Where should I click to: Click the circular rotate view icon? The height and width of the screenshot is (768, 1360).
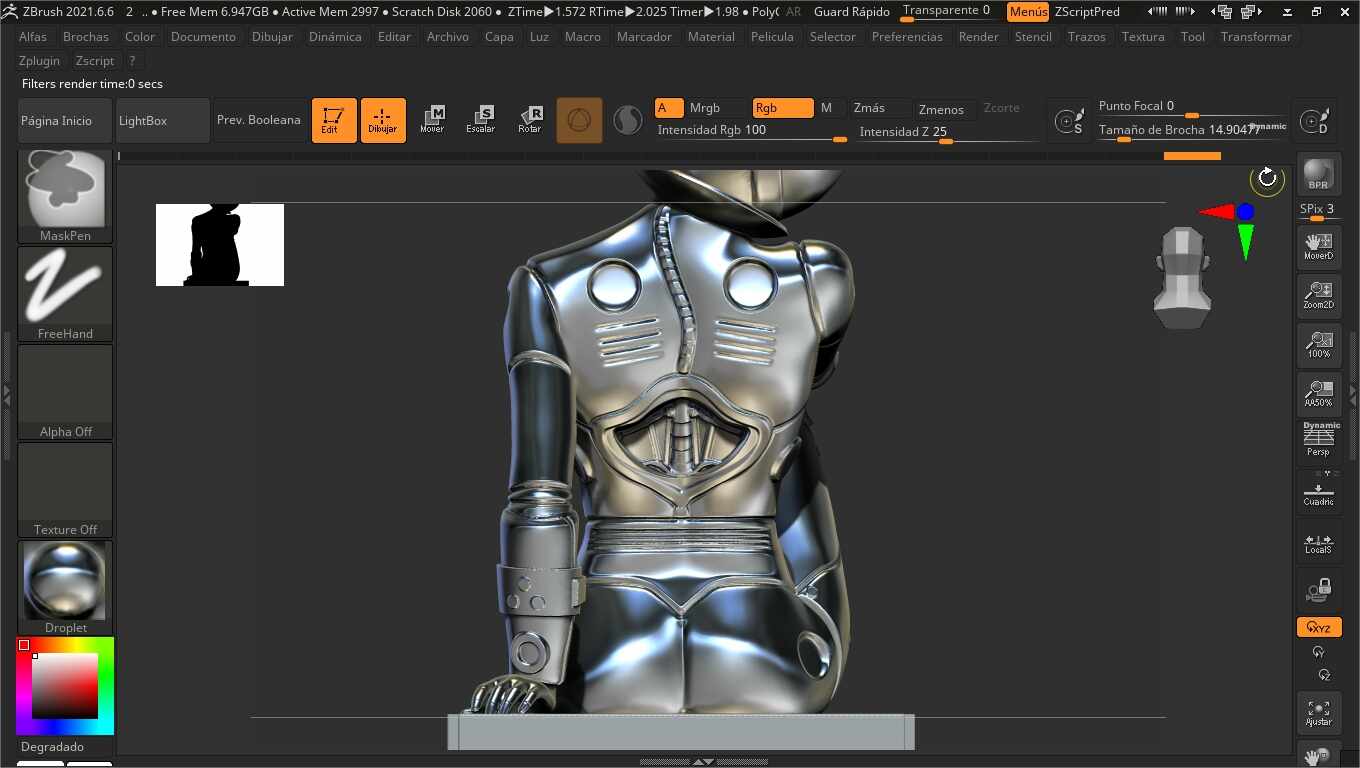[x=1267, y=178]
